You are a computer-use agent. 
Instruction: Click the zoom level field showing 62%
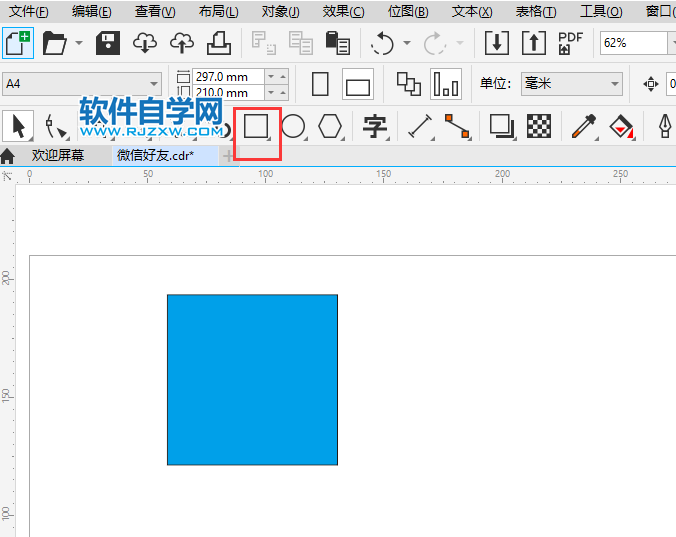tap(634, 43)
